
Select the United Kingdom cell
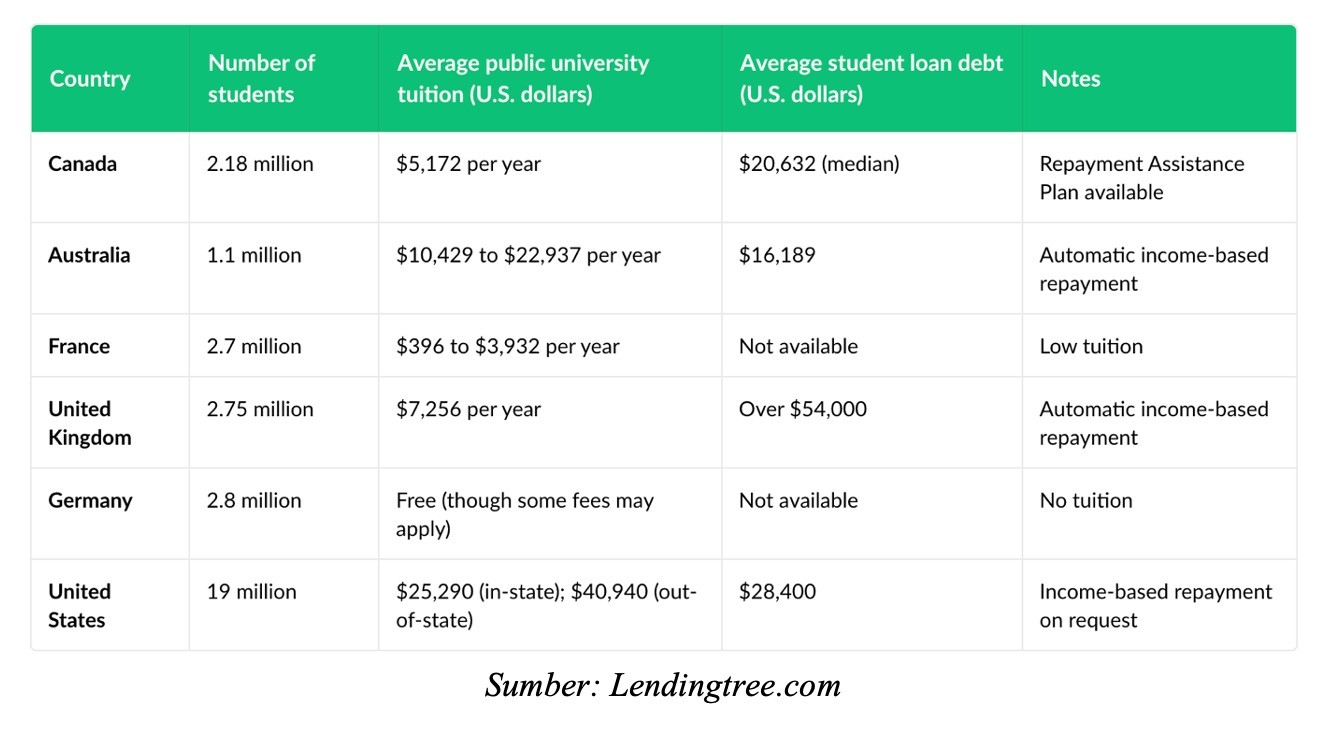tap(89, 423)
